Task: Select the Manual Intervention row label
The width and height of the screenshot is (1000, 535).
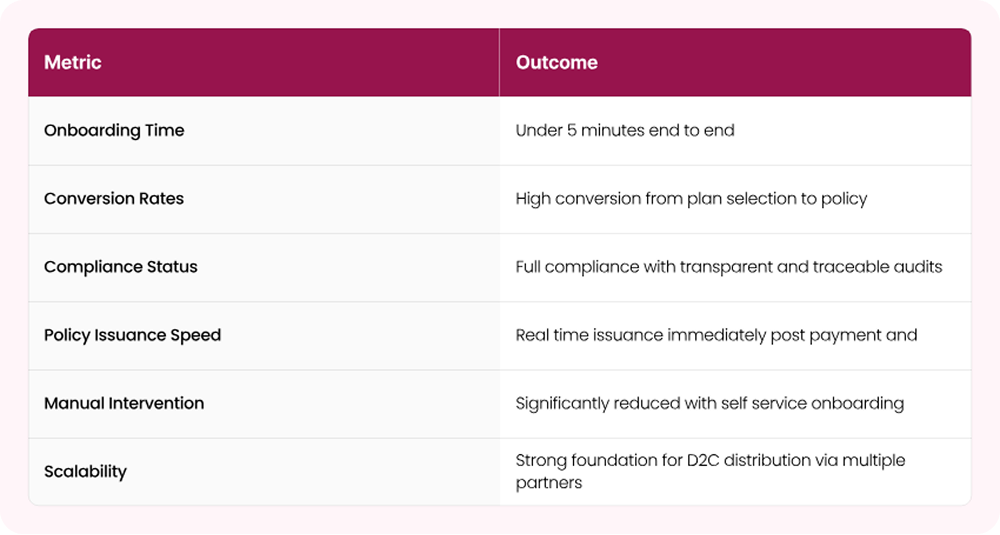Action: pos(124,403)
